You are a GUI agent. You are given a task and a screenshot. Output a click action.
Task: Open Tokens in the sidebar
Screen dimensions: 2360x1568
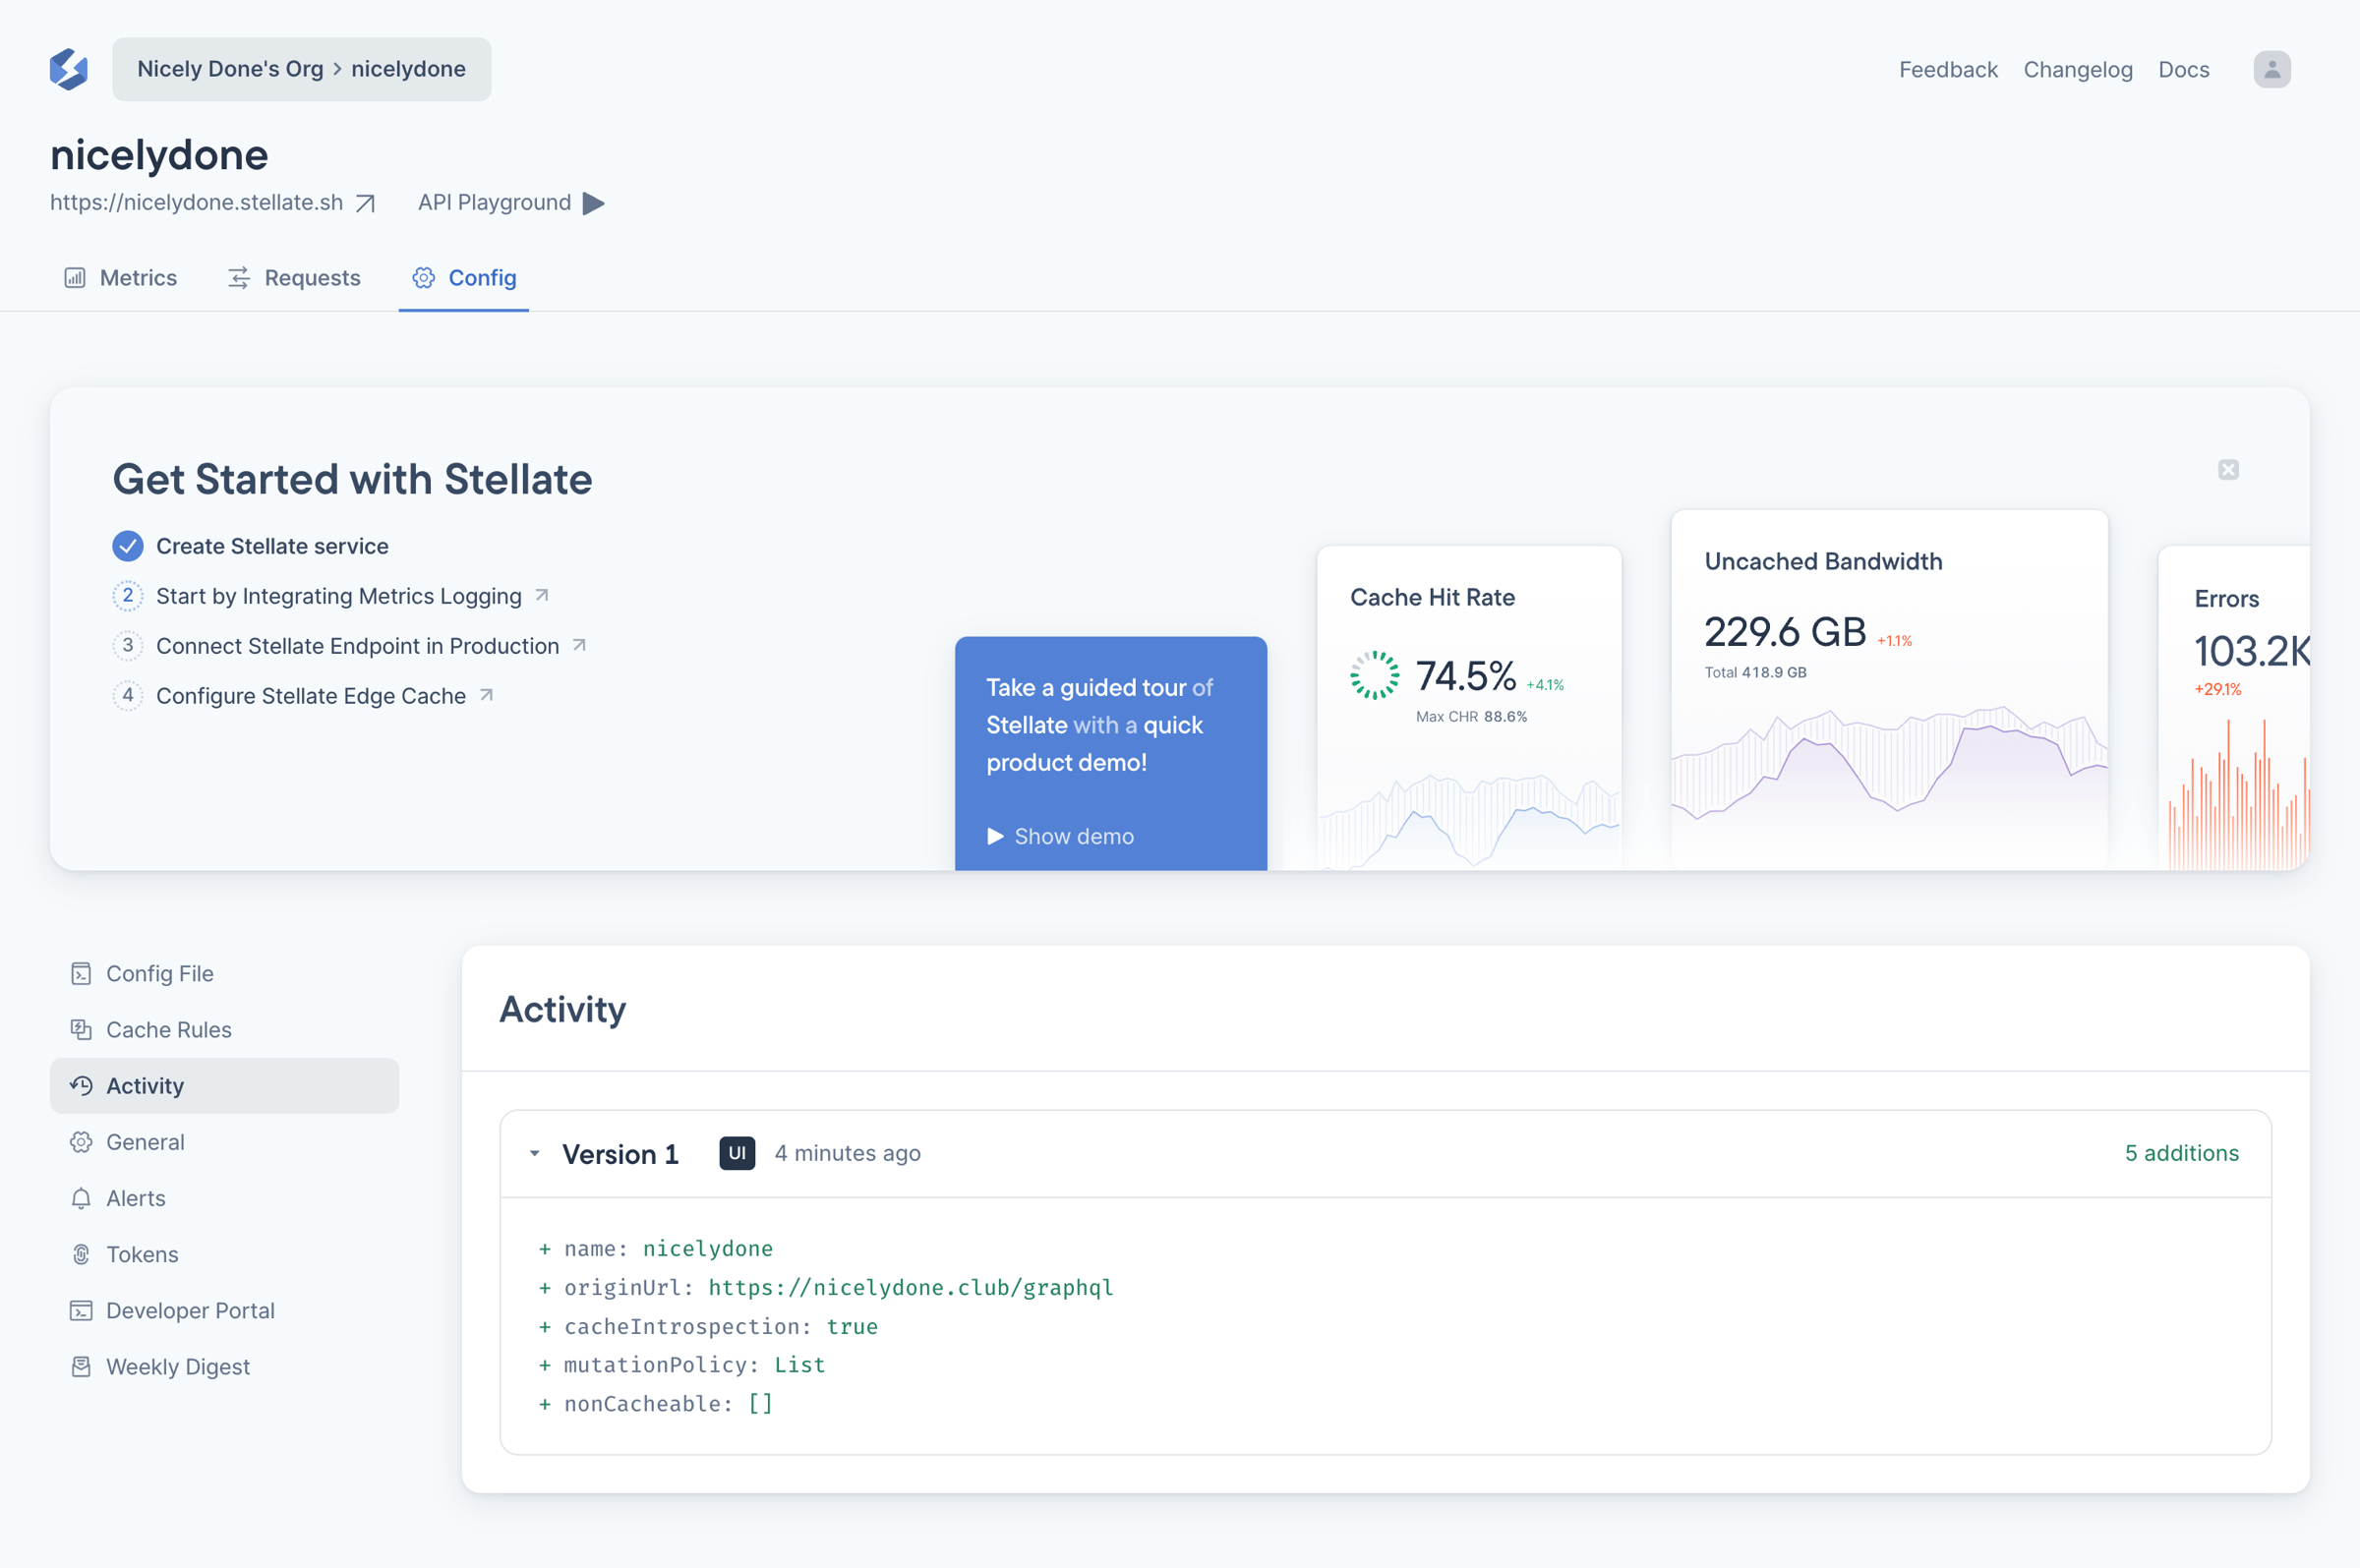(224, 1254)
